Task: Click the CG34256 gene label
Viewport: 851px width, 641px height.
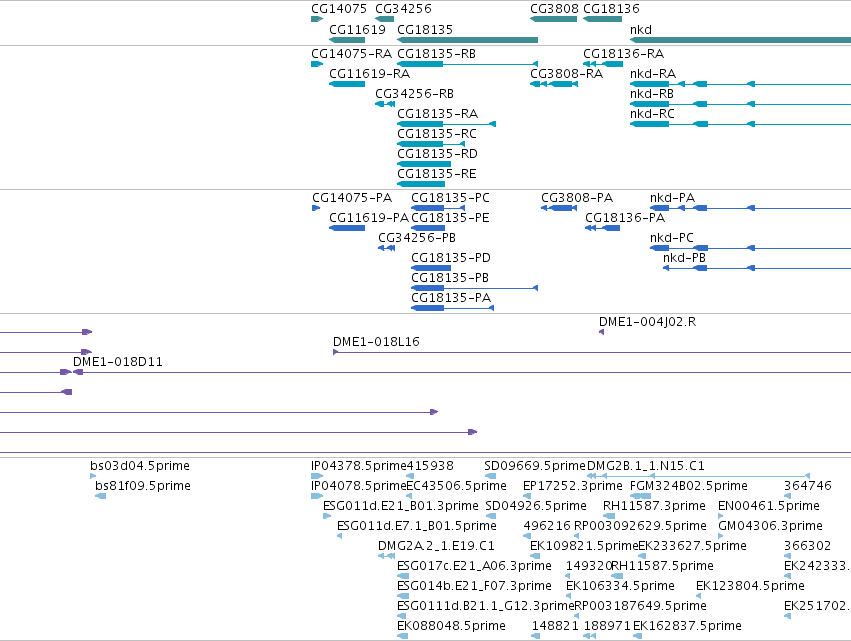Action: pyautogui.click(x=403, y=9)
